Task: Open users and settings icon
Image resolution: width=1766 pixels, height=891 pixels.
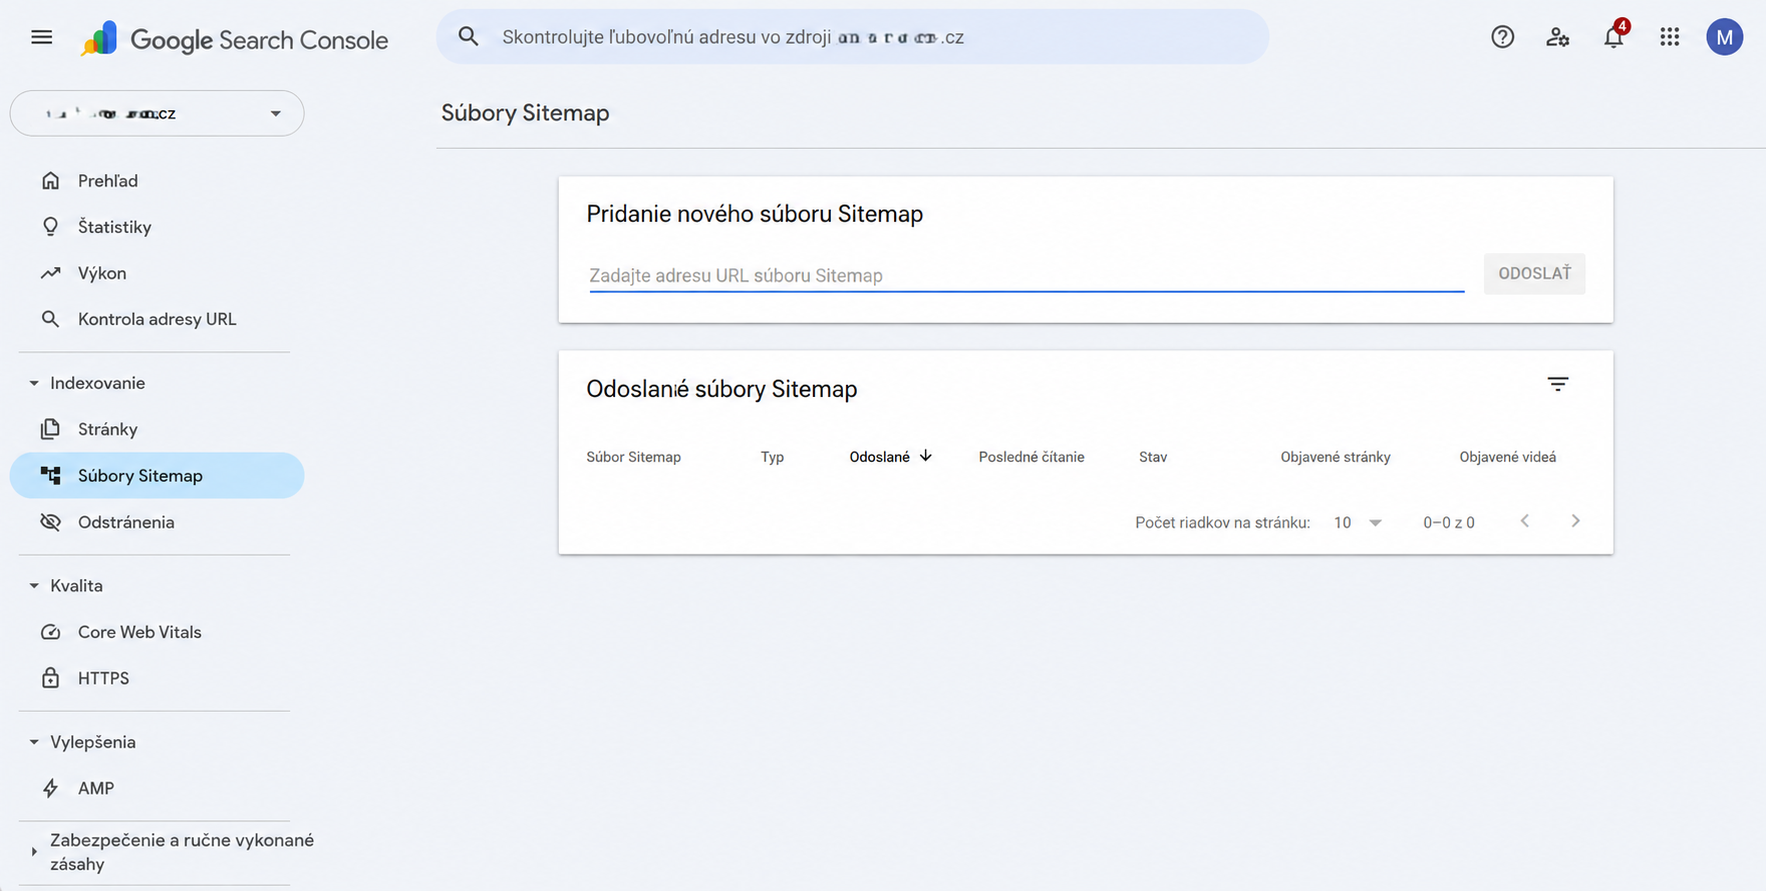Action: pyautogui.click(x=1557, y=37)
